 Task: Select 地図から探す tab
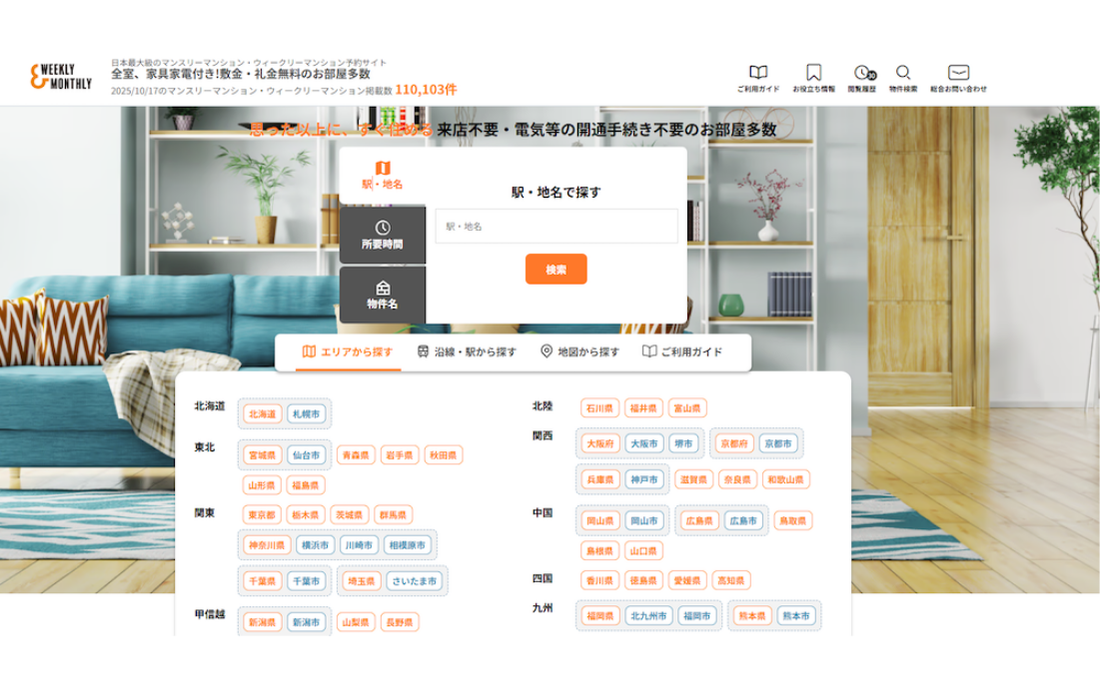coord(580,352)
